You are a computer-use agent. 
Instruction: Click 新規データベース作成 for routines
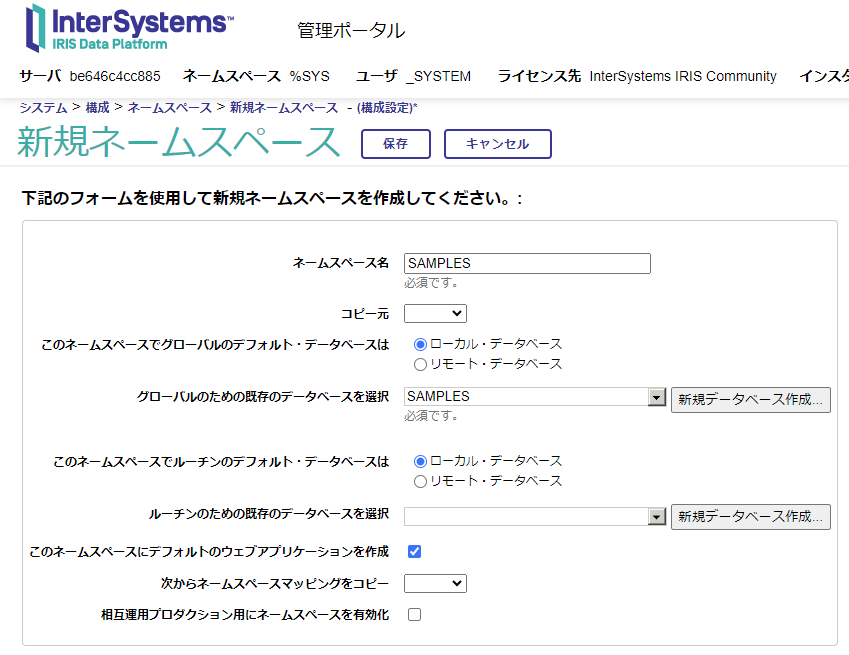750,517
